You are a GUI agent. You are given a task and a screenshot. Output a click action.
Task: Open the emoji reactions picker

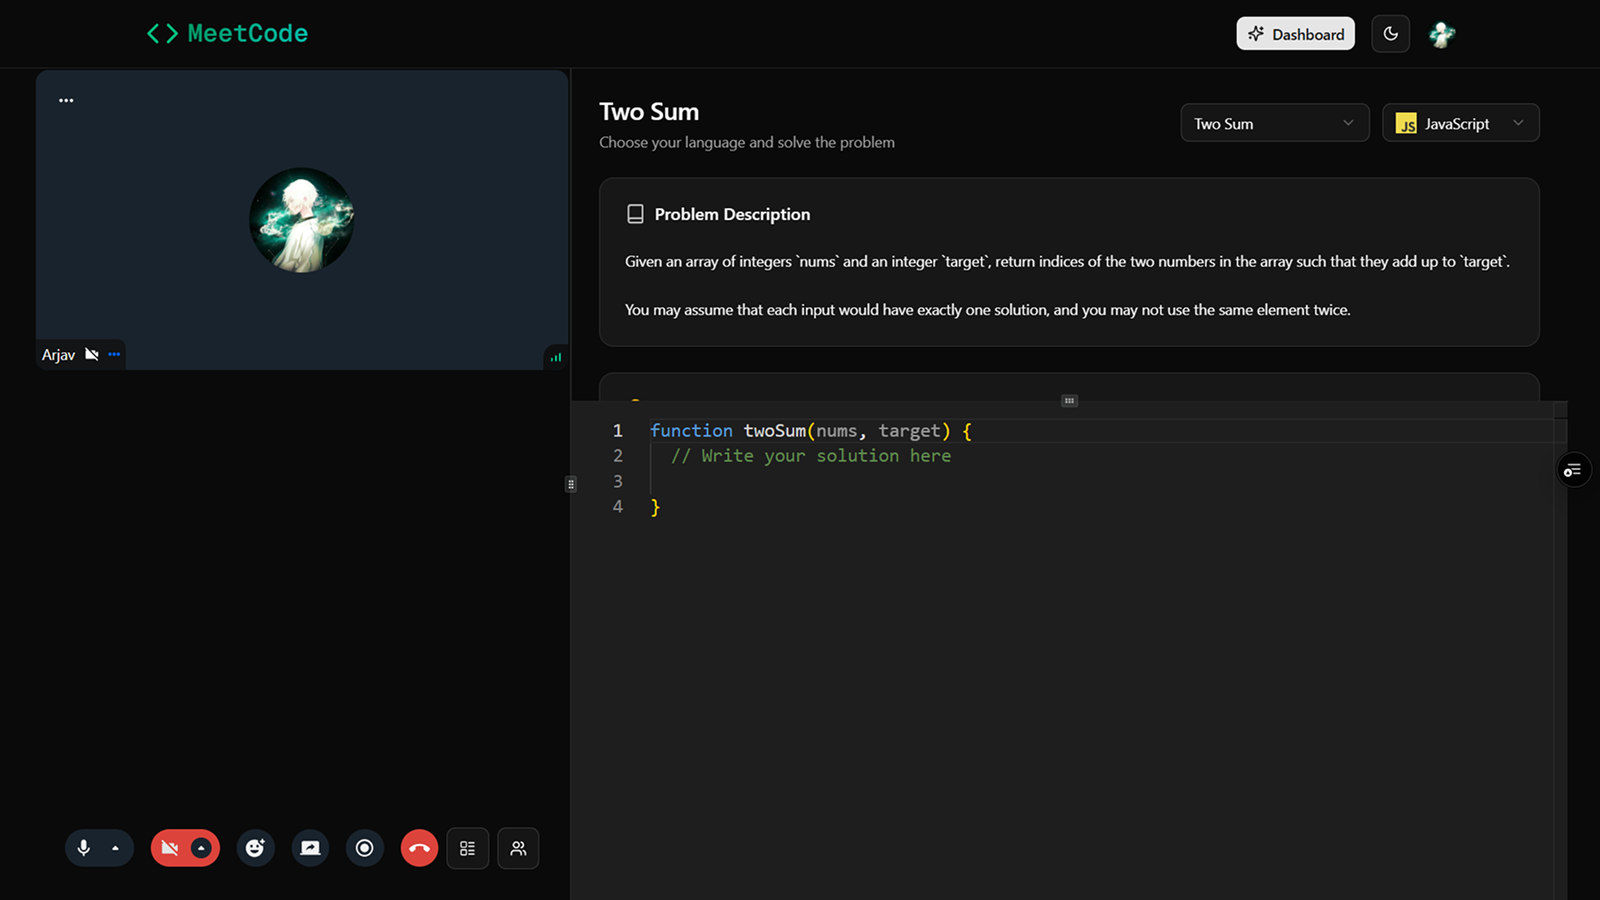click(x=255, y=847)
